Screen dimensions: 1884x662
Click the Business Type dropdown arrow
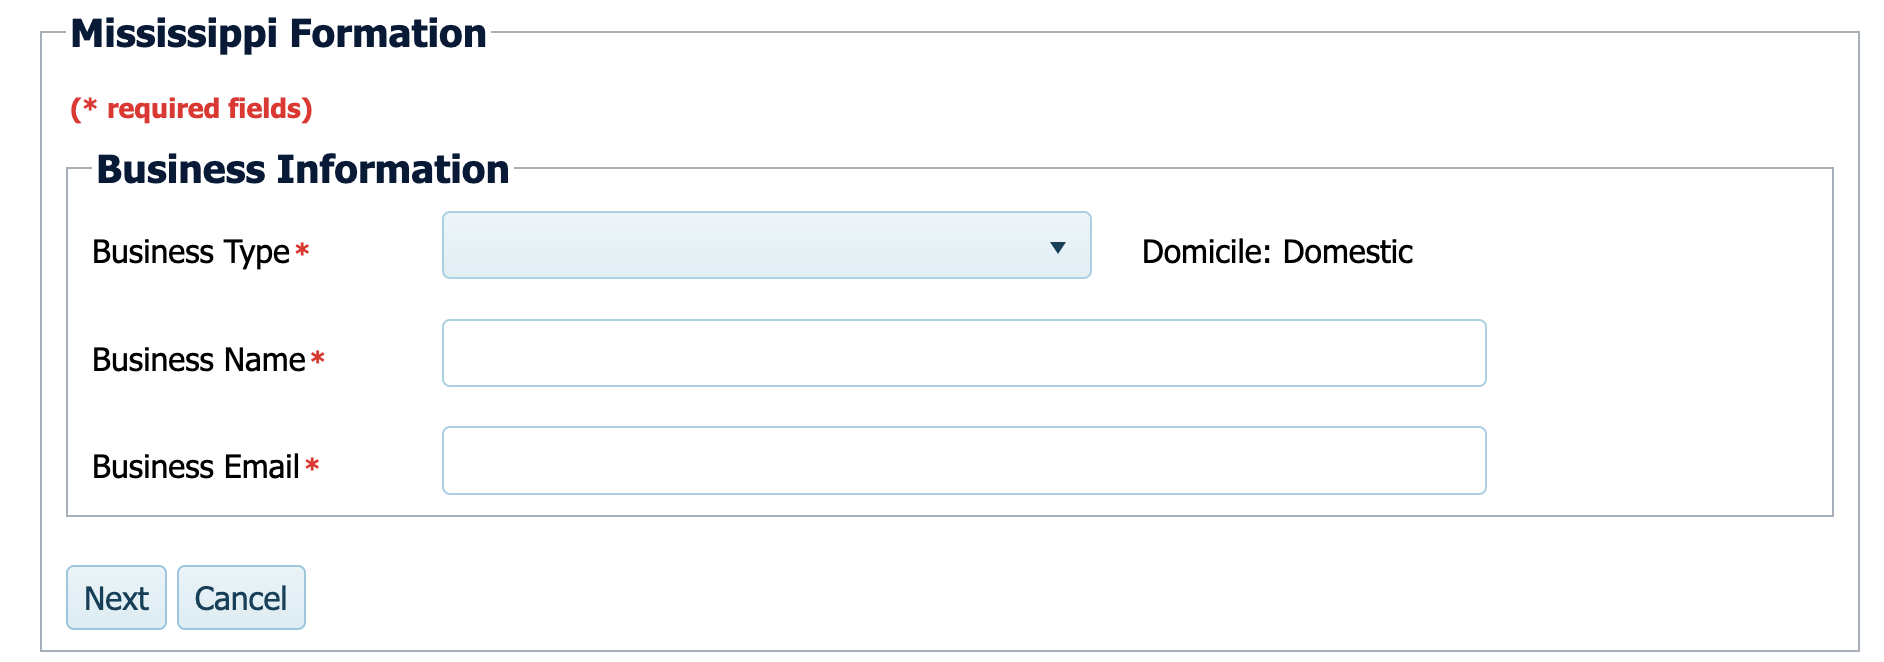click(x=1057, y=247)
